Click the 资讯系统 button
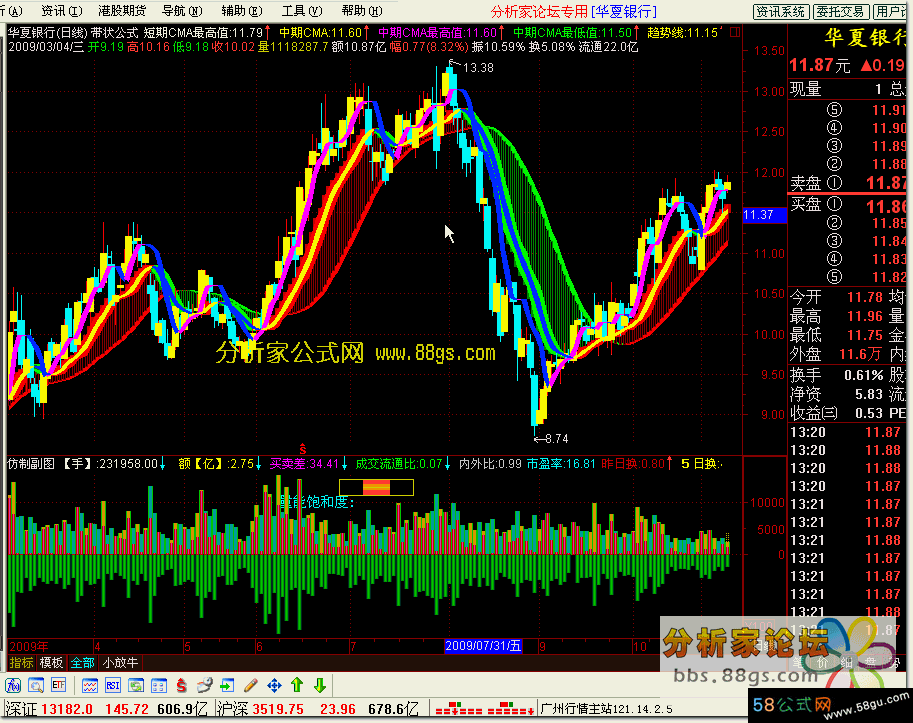 click(781, 12)
